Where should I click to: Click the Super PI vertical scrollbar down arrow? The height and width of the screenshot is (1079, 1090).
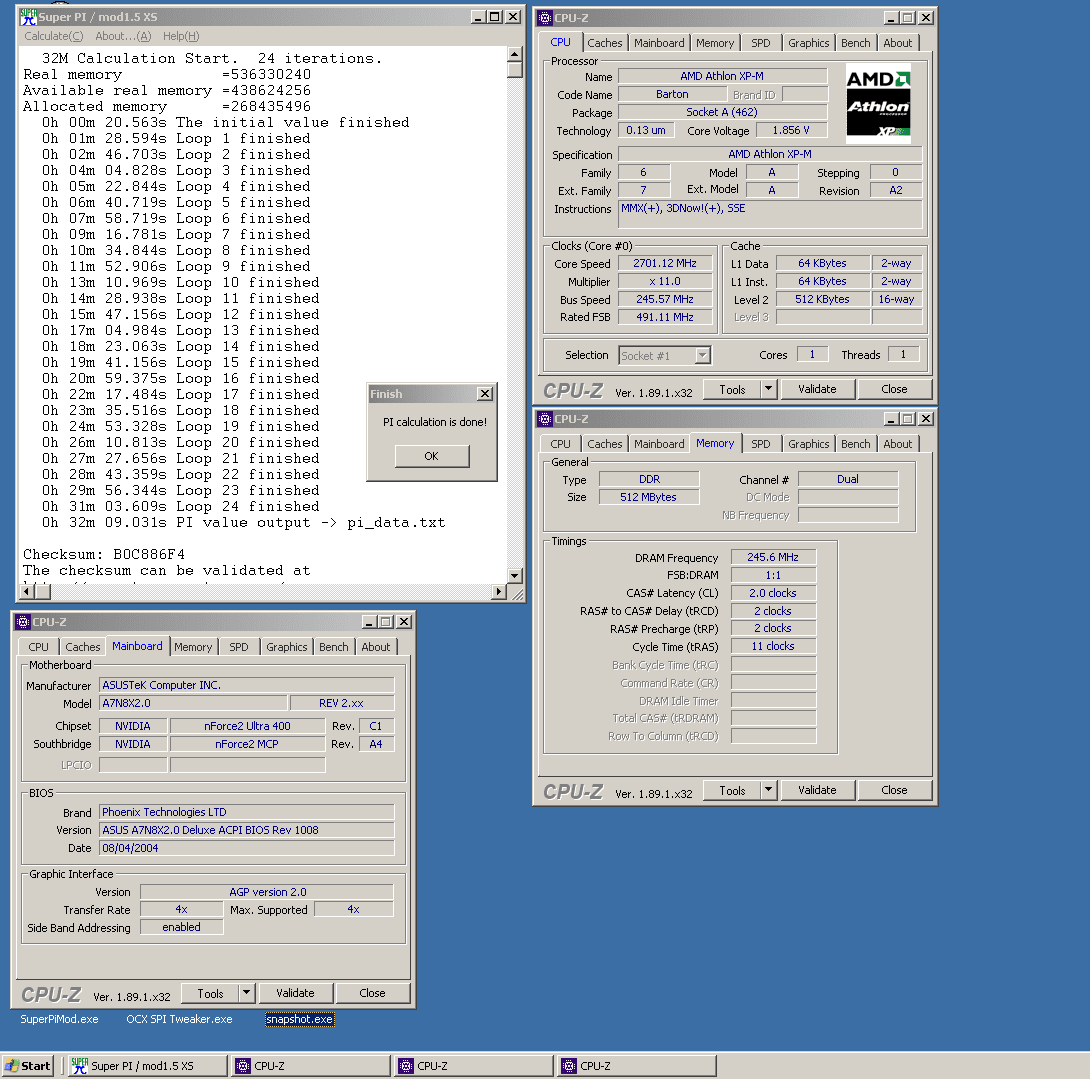pos(514,576)
